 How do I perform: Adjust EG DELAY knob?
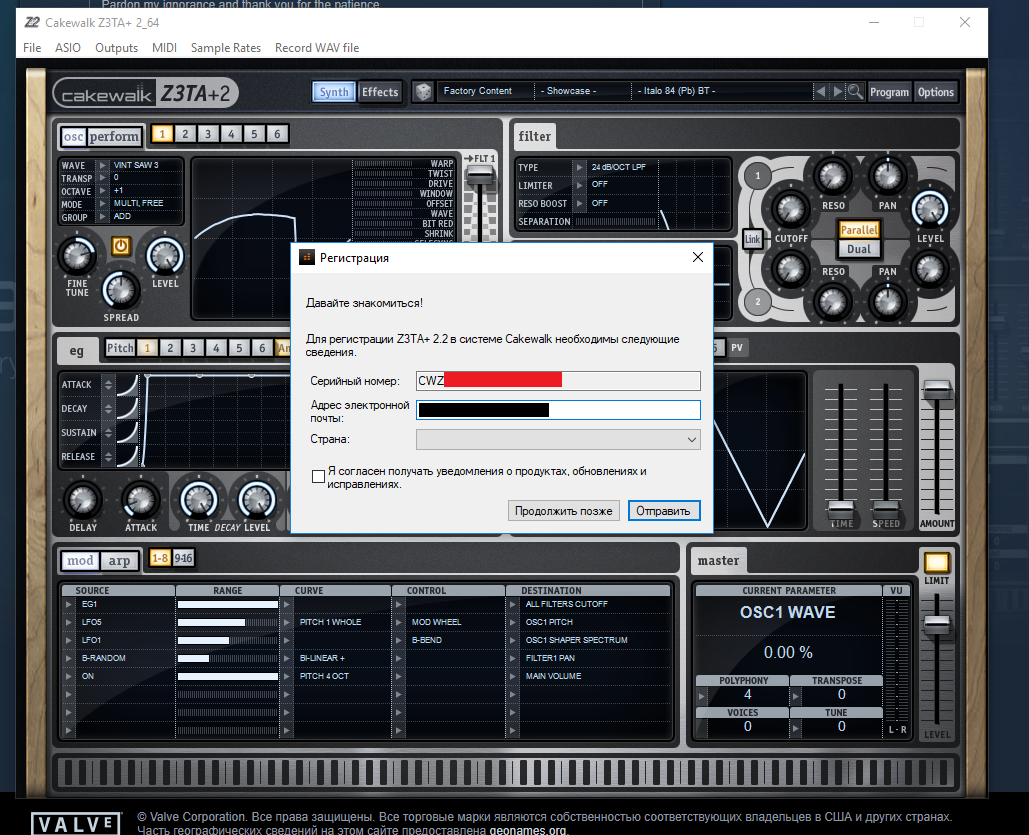(x=83, y=500)
